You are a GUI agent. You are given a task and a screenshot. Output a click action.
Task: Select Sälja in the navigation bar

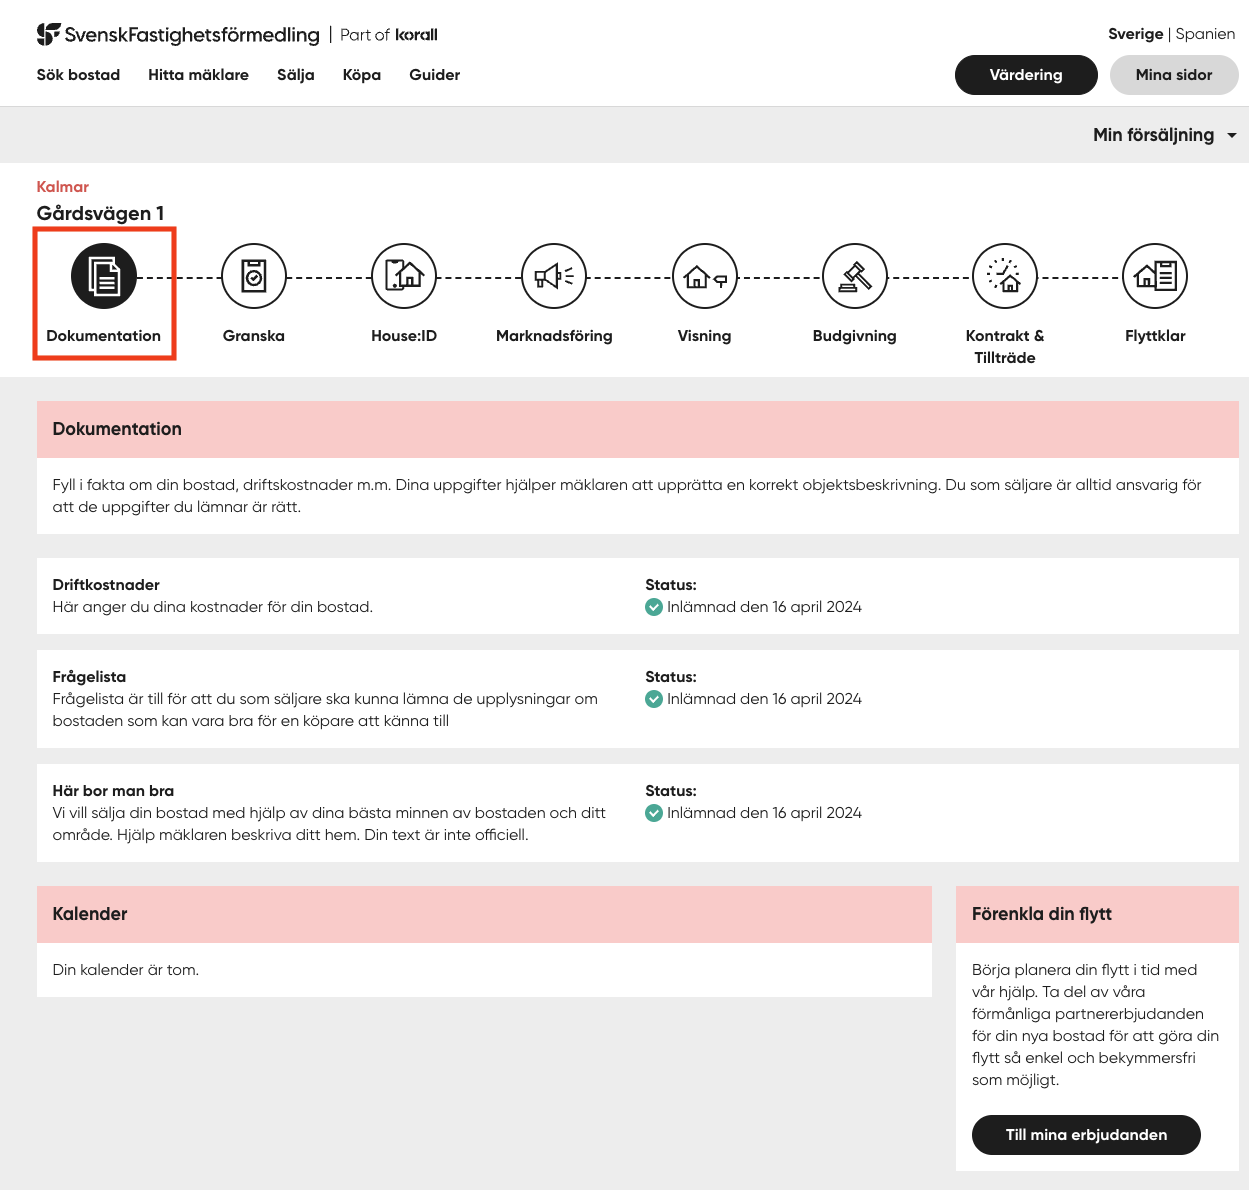click(x=295, y=75)
